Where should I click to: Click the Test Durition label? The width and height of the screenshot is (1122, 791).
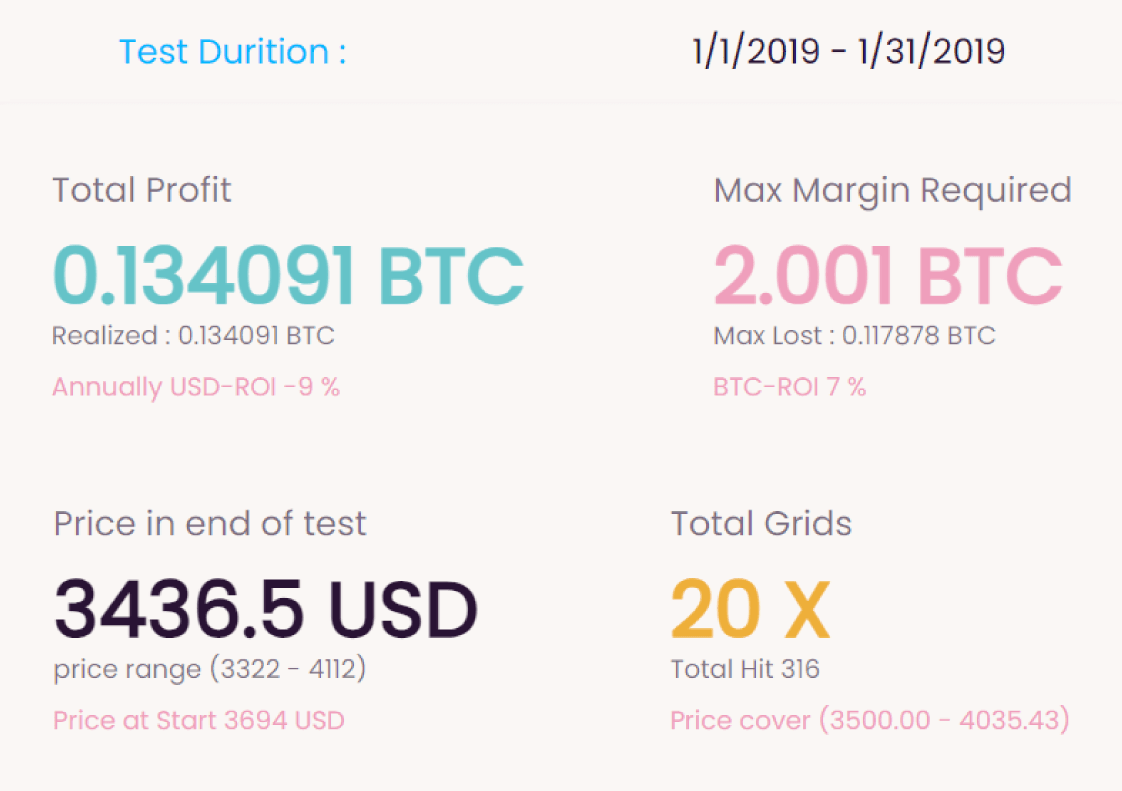(x=233, y=52)
